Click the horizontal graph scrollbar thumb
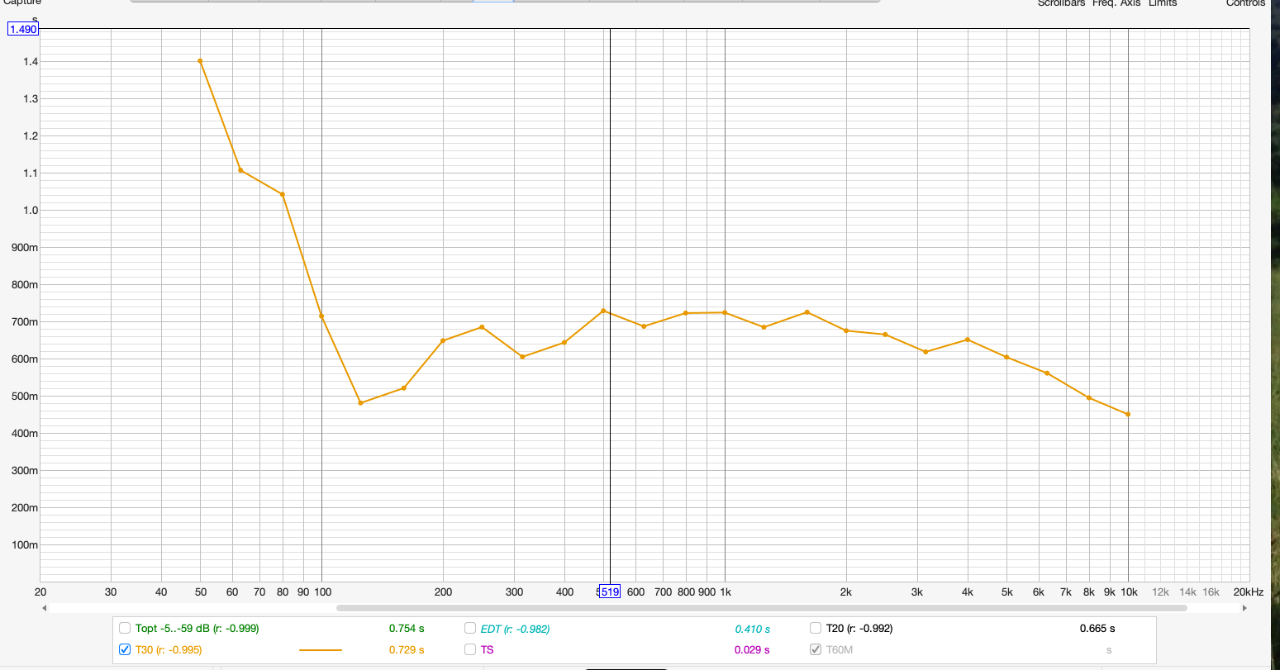1280x670 pixels. coord(760,607)
